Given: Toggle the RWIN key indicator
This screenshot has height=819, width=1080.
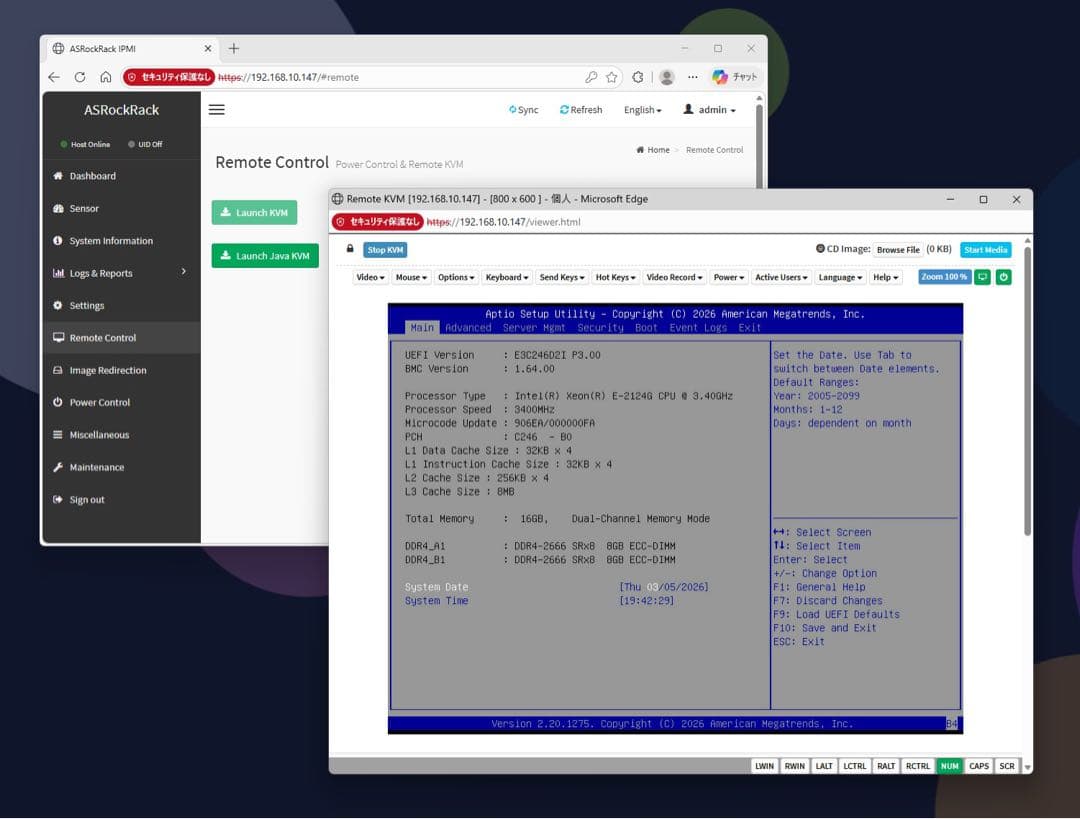Looking at the screenshot, I should (x=794, y=766).
